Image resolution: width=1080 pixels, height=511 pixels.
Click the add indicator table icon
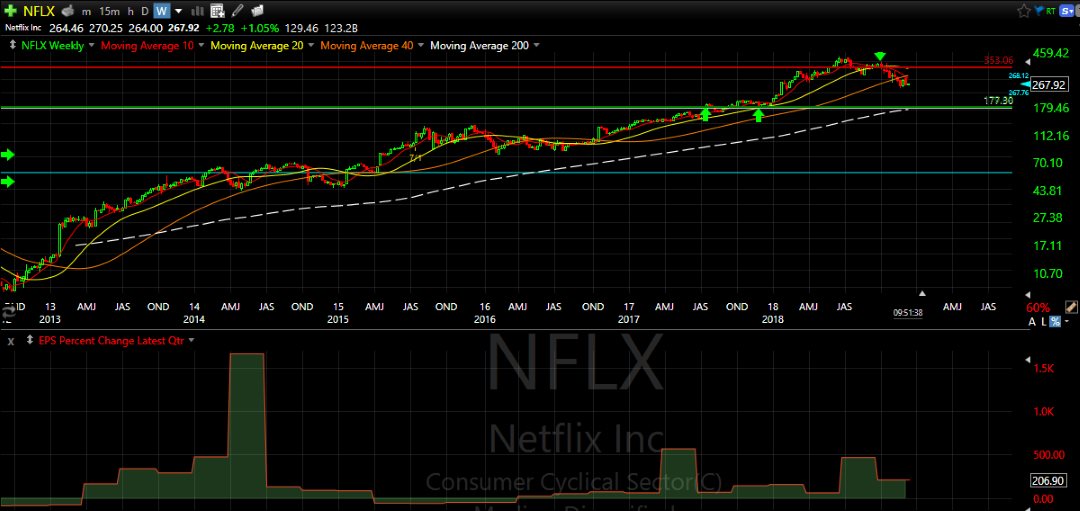click(216, 11)
